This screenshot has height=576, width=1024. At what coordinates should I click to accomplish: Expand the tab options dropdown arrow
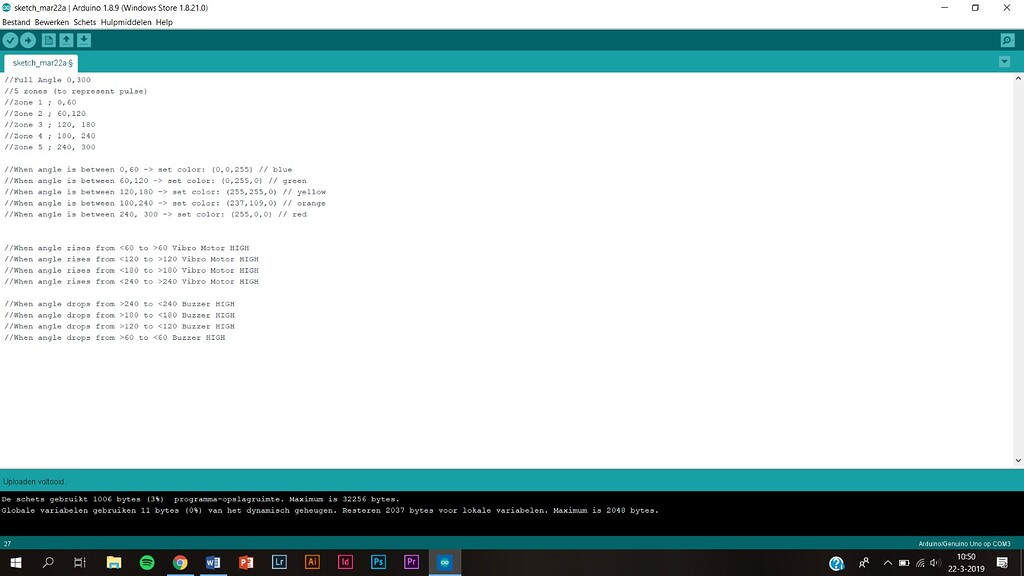[1004, 62]
